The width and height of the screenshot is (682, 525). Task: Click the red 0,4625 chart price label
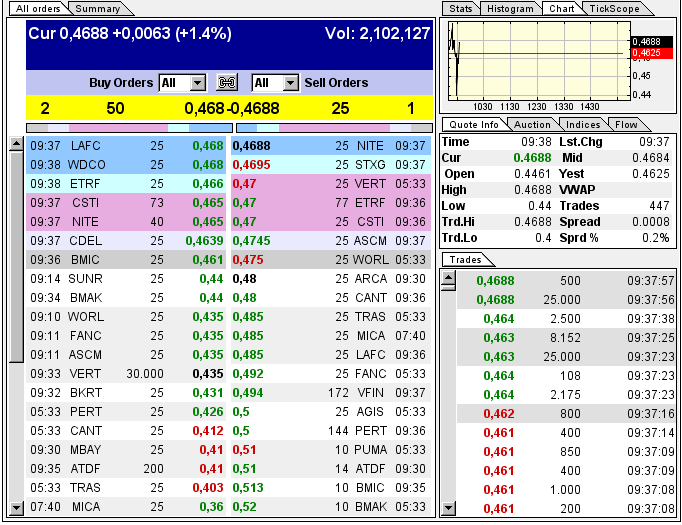(652, 53)
